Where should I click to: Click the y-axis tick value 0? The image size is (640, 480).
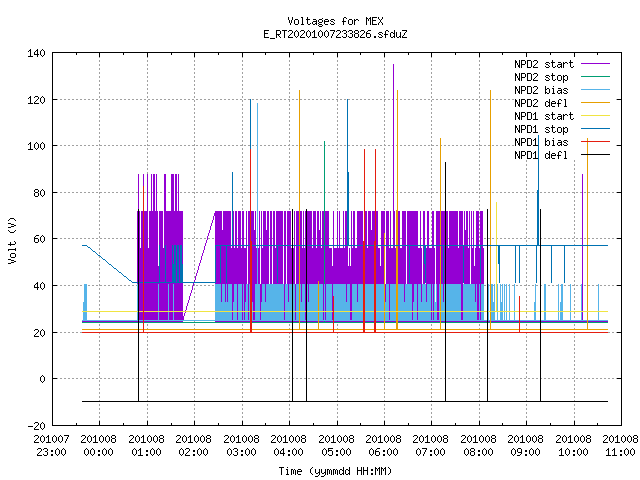pos(42,379)
